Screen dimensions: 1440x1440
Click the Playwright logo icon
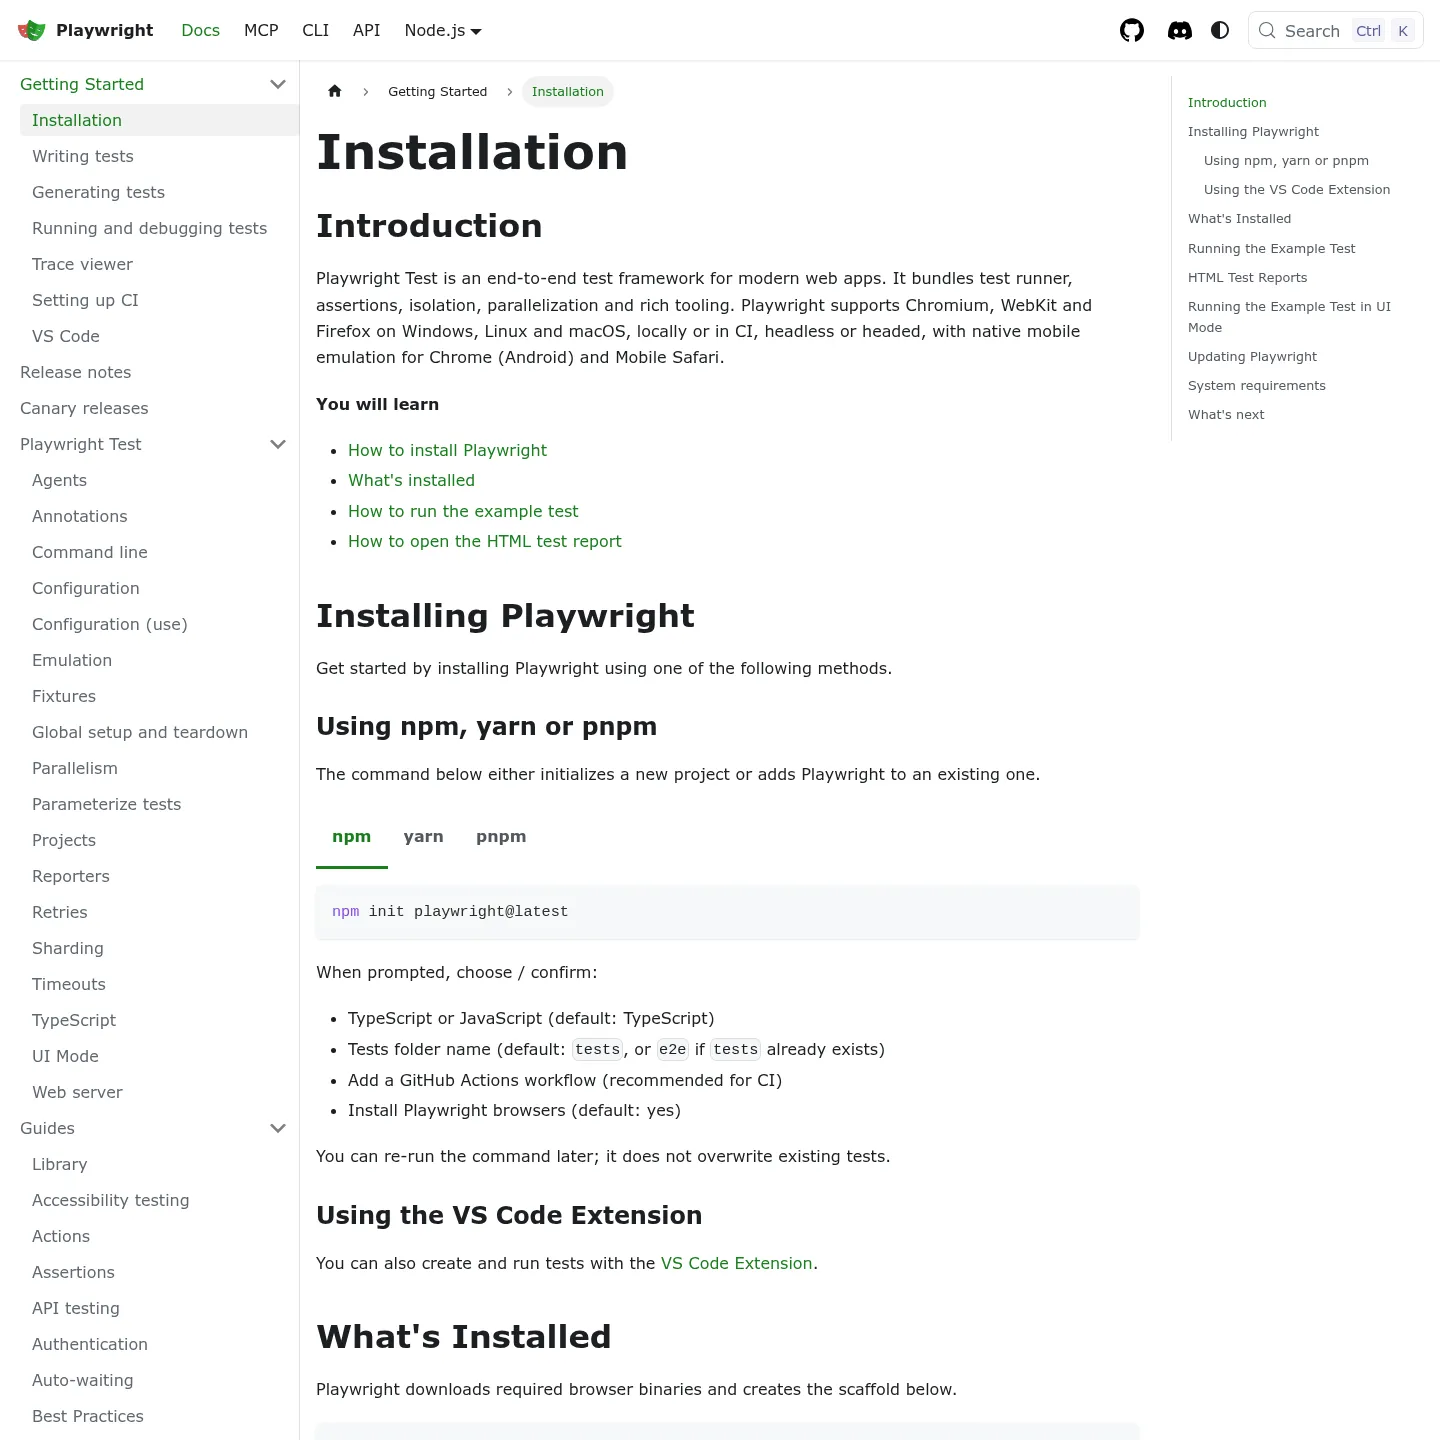click(32, 30)
